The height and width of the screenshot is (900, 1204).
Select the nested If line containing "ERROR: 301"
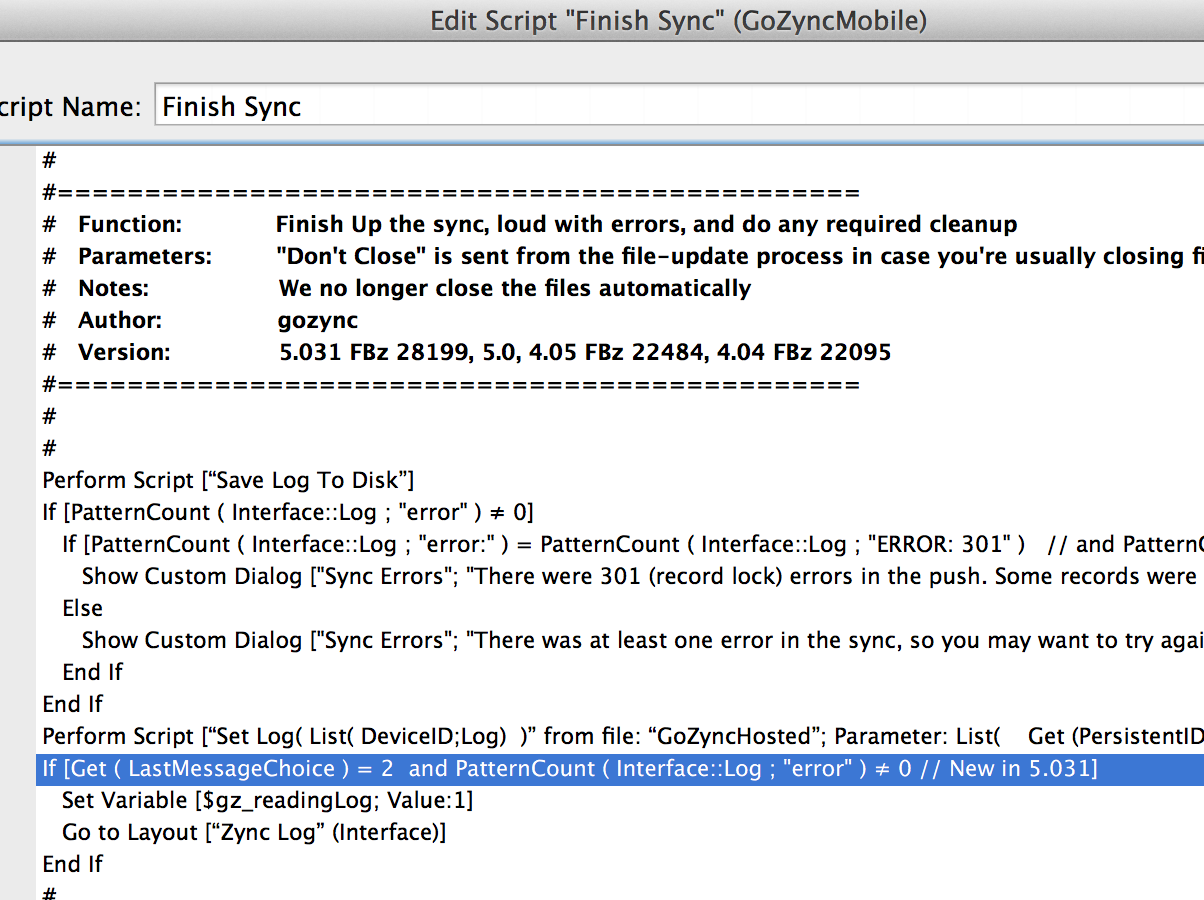point(633,544)
